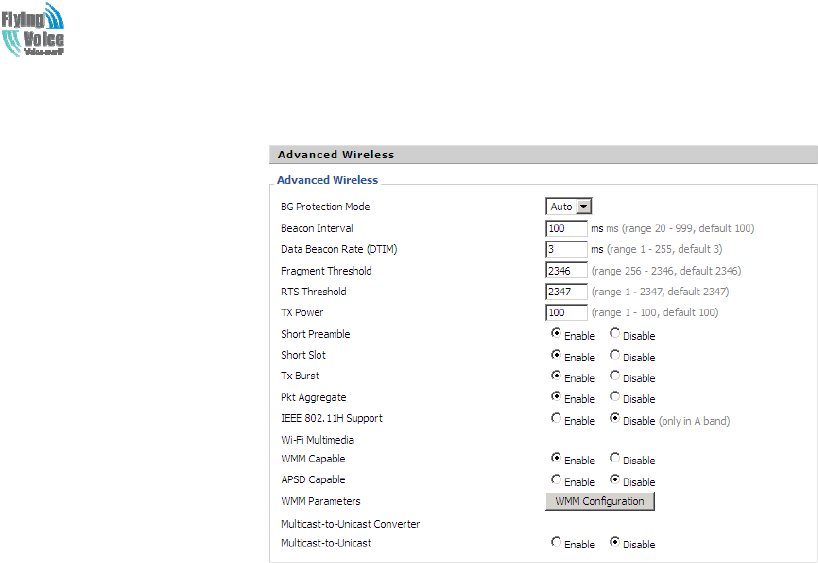Image resolution: width=818 pixels, height=563 pixels.
Task: Set WMM Capable to Enable
Action: coord(556,458)
